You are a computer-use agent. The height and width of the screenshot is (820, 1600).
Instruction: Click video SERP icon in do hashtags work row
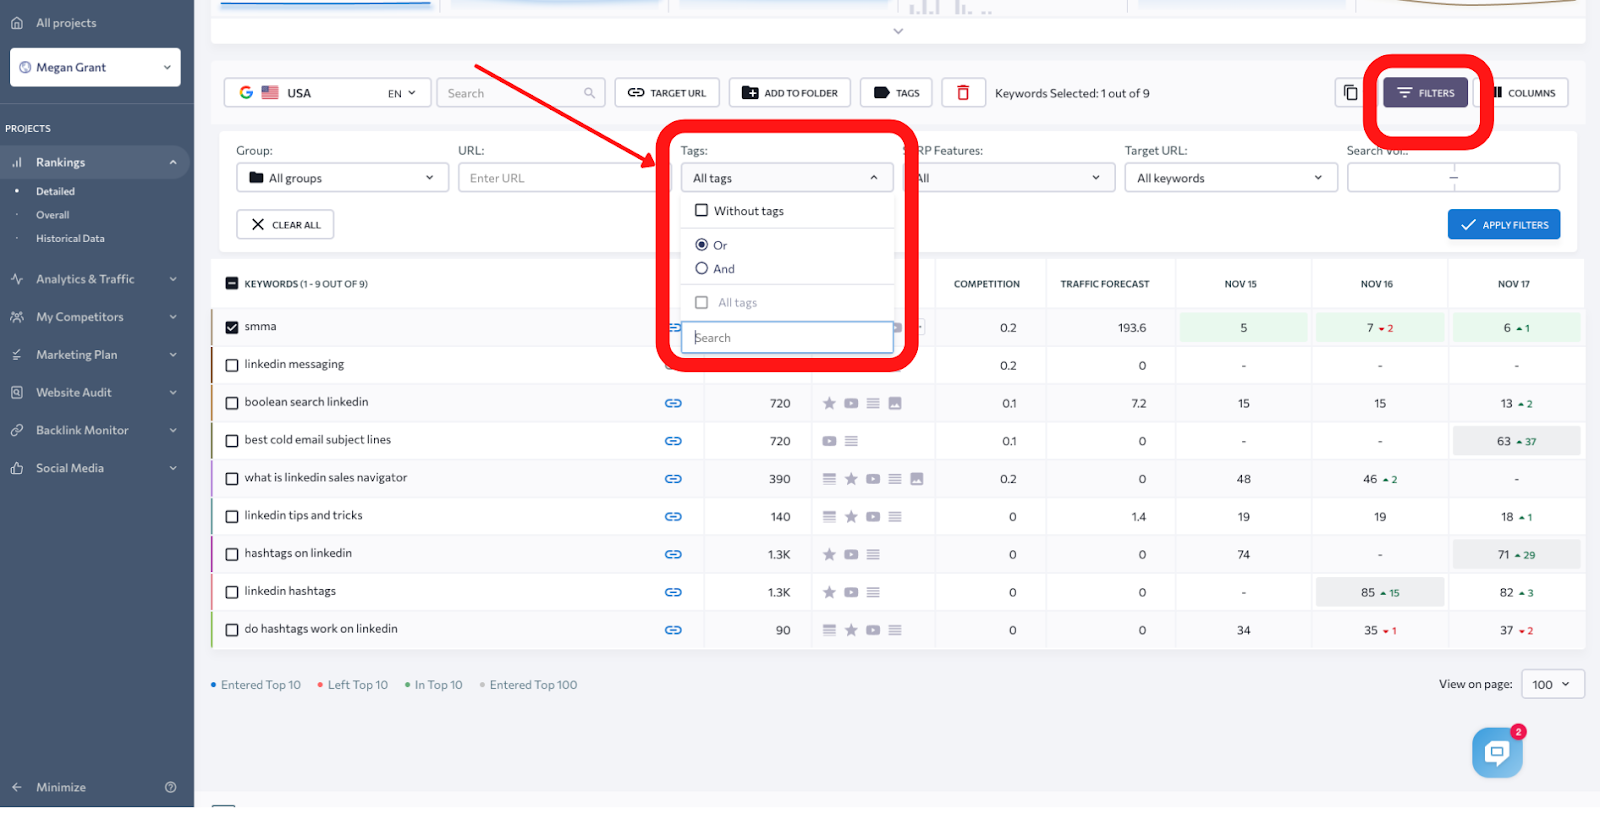(873, 630)
